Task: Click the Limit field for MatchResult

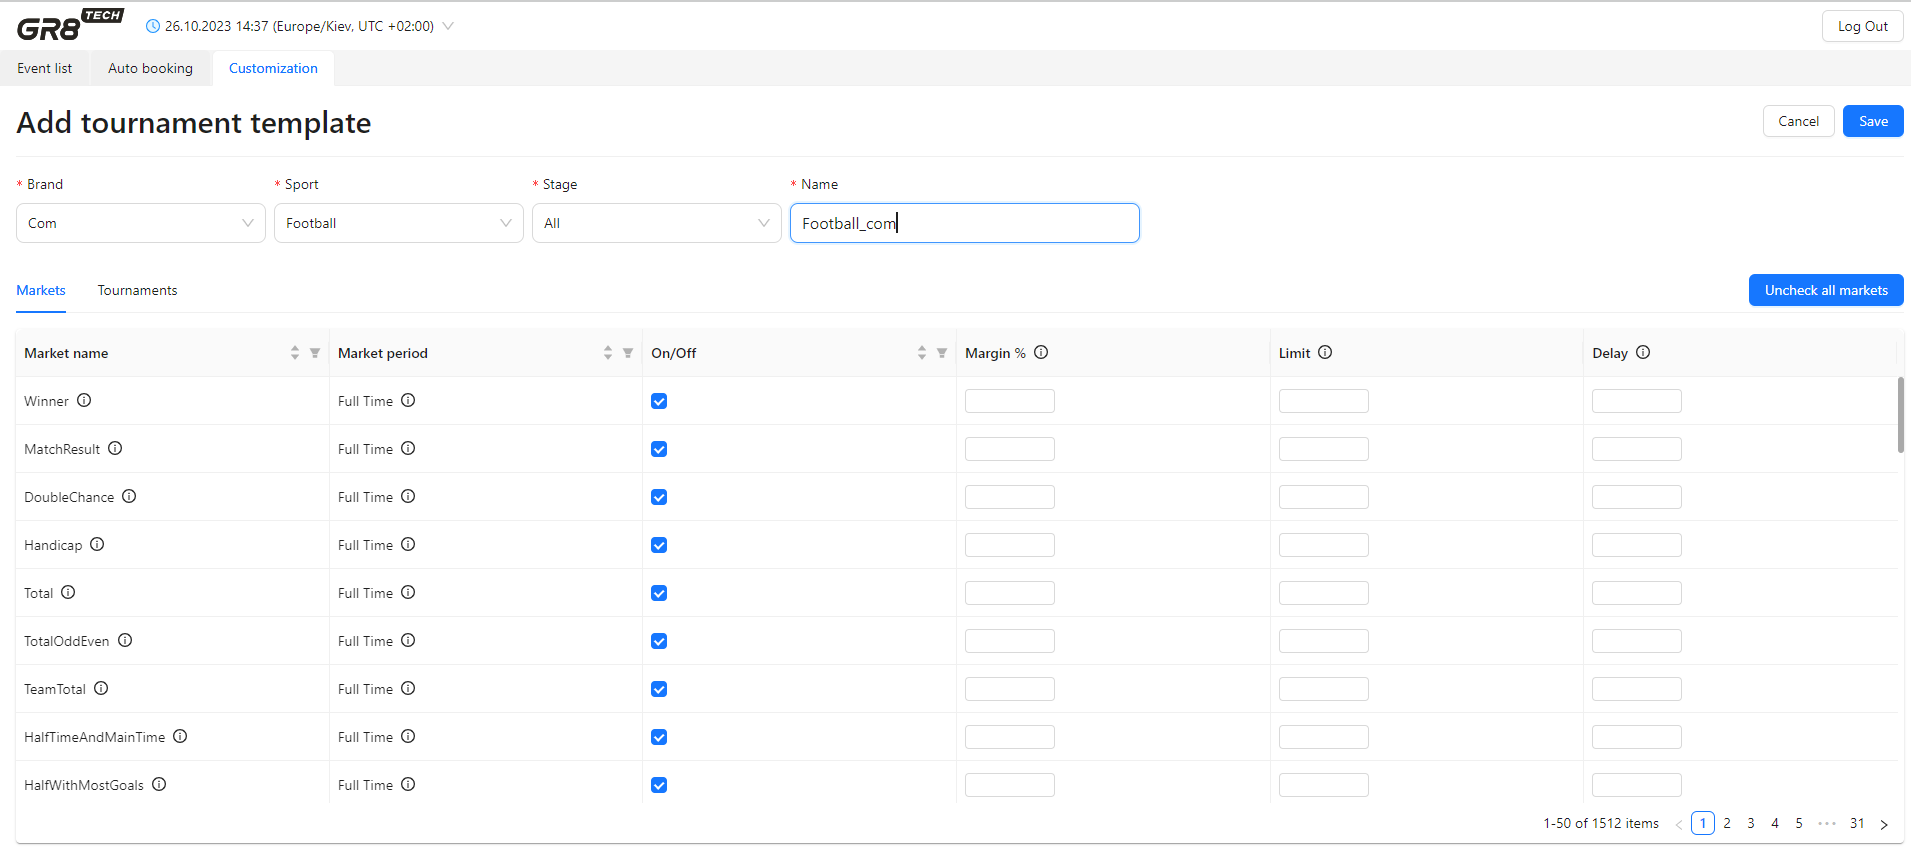Action: point(1324,449)
